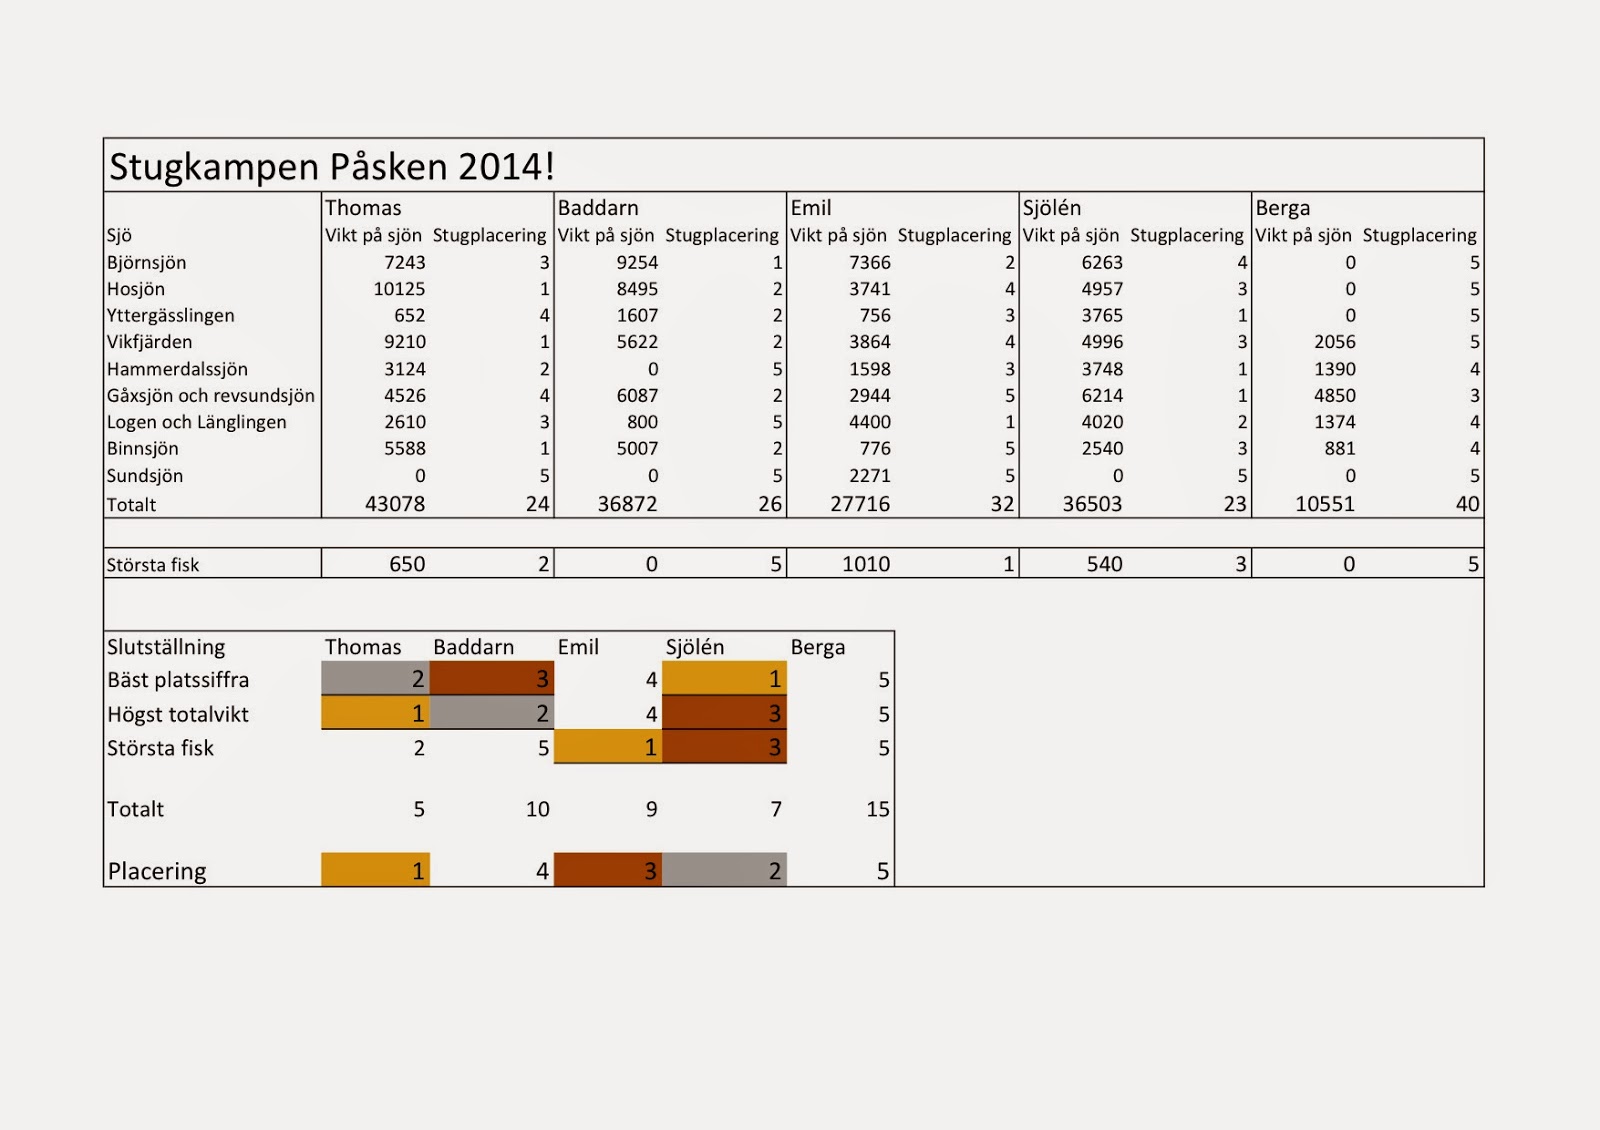1600x1130 pixels.
Task: Click the 'Yttergässlingen' row label
Action: point(171,315)
